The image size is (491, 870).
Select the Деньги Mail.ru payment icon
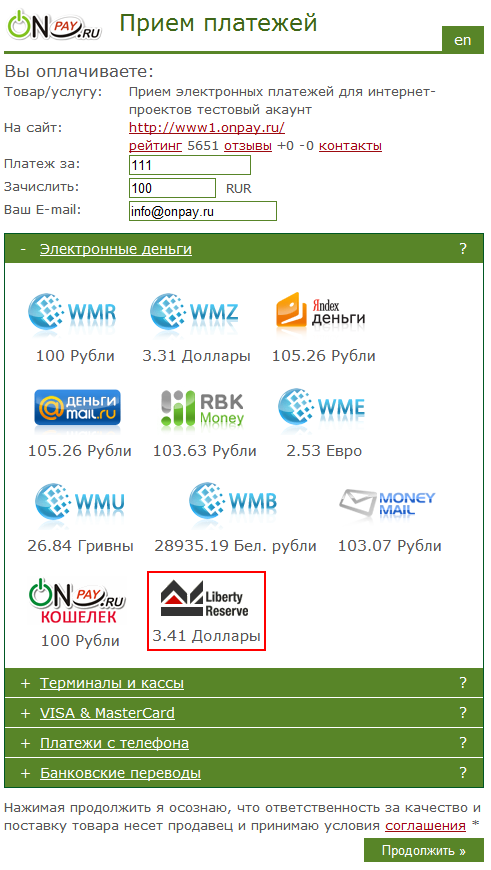click(78, 408)
